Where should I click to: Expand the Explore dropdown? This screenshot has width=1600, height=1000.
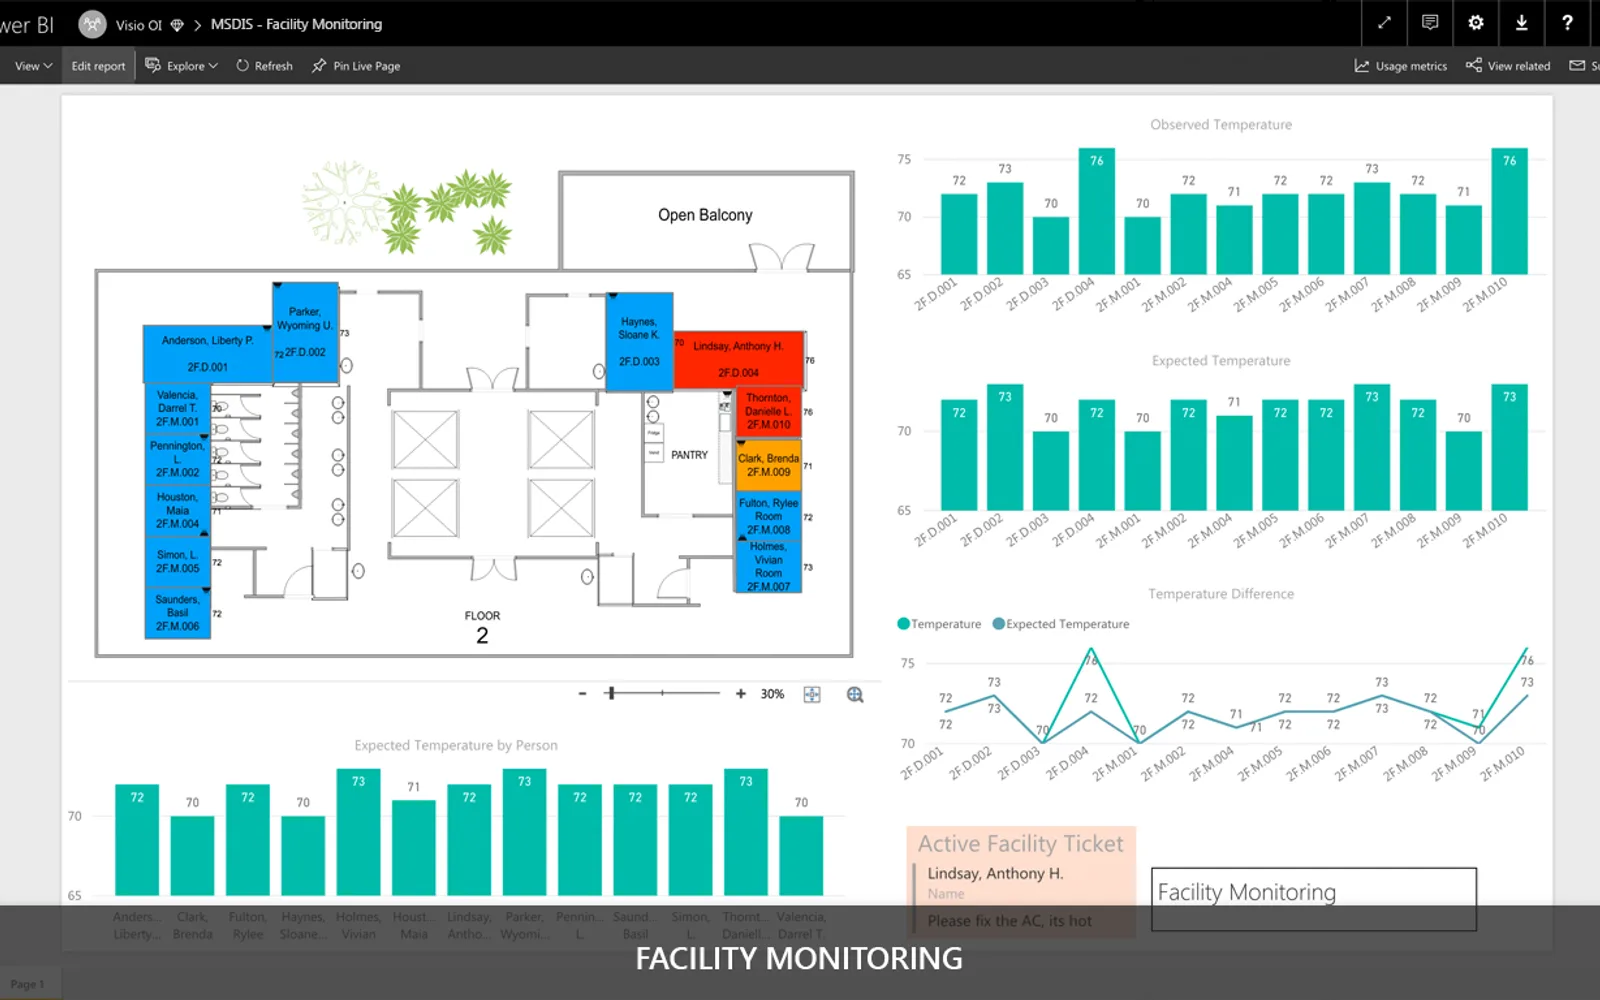point(182,66)
